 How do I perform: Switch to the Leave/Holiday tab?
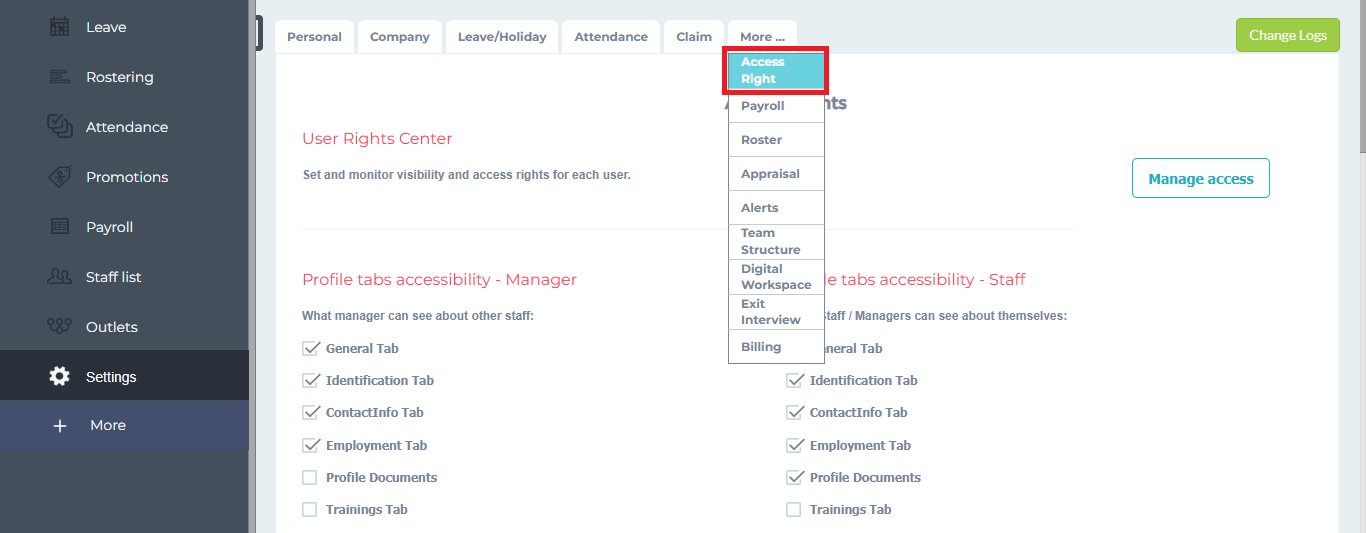[x=502, y=37]
